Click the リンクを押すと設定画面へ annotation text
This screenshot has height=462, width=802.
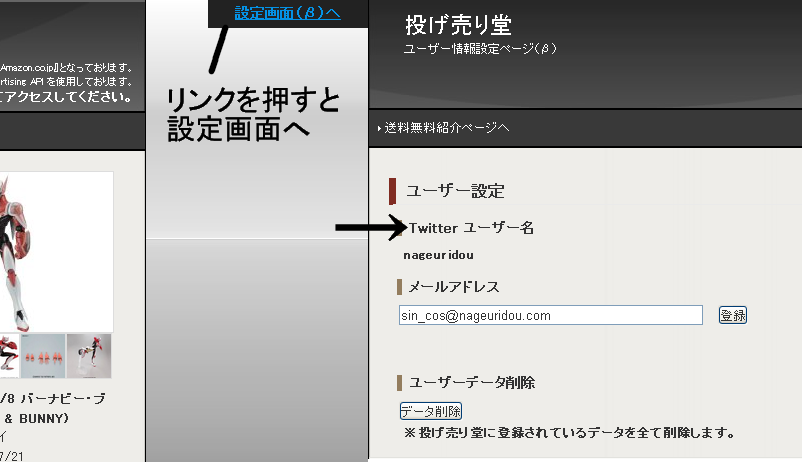(252, 114)
